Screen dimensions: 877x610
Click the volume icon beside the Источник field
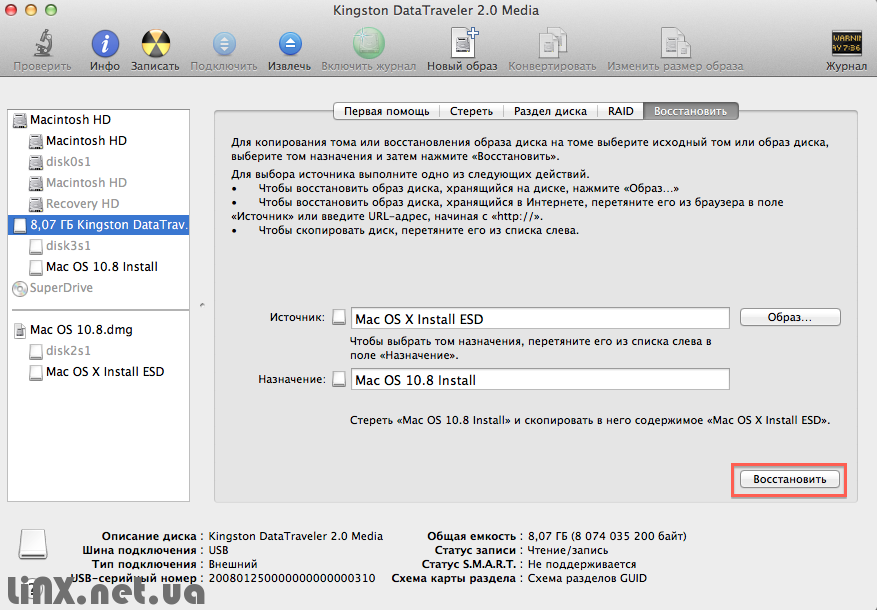click(338, 317)
